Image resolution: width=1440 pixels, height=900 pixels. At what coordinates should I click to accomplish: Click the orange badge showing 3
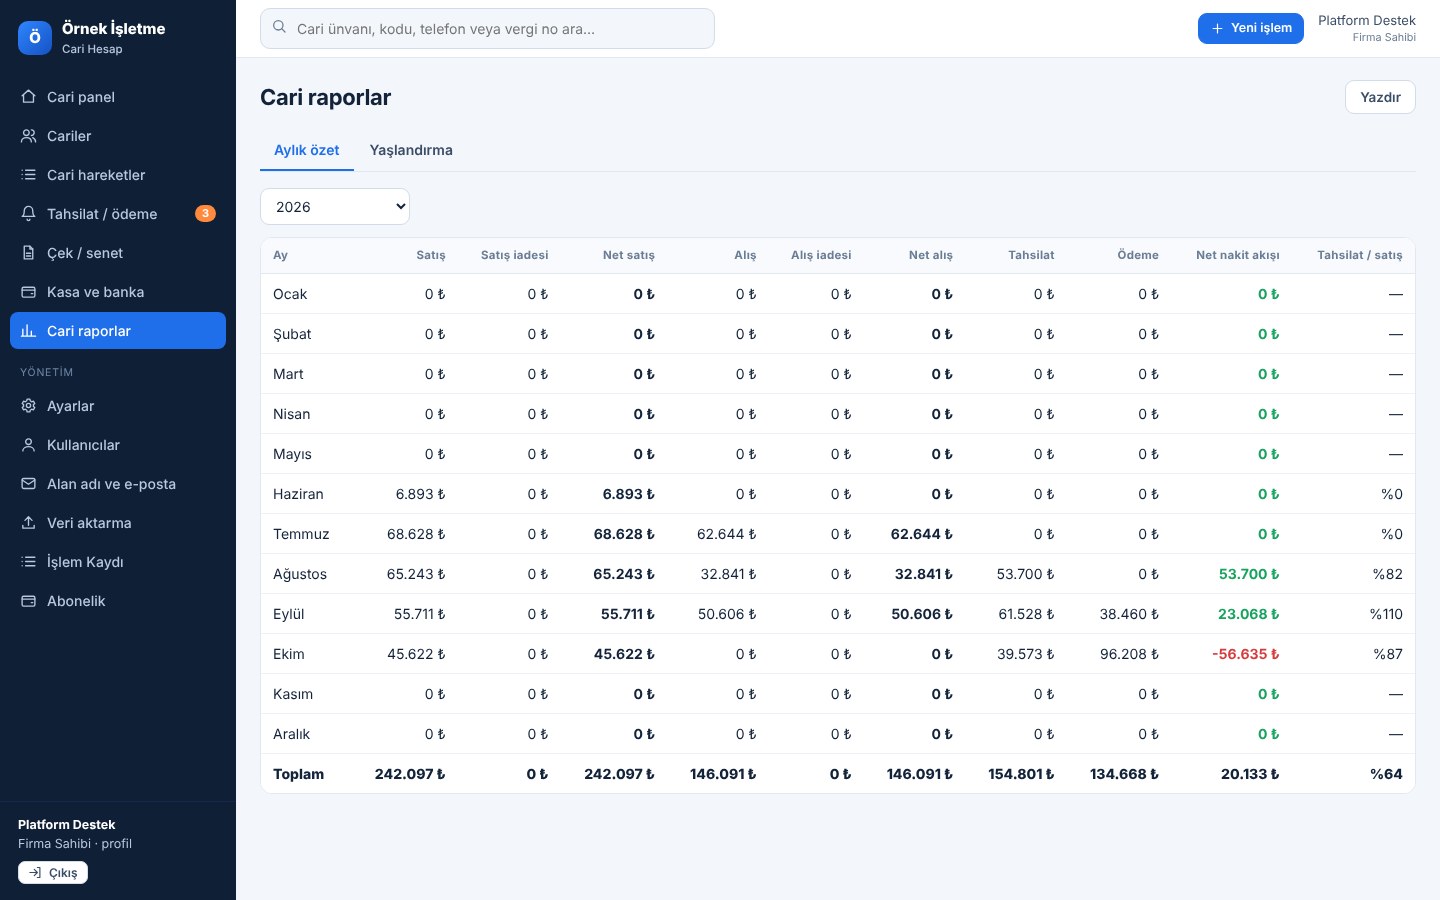[205, 213]
